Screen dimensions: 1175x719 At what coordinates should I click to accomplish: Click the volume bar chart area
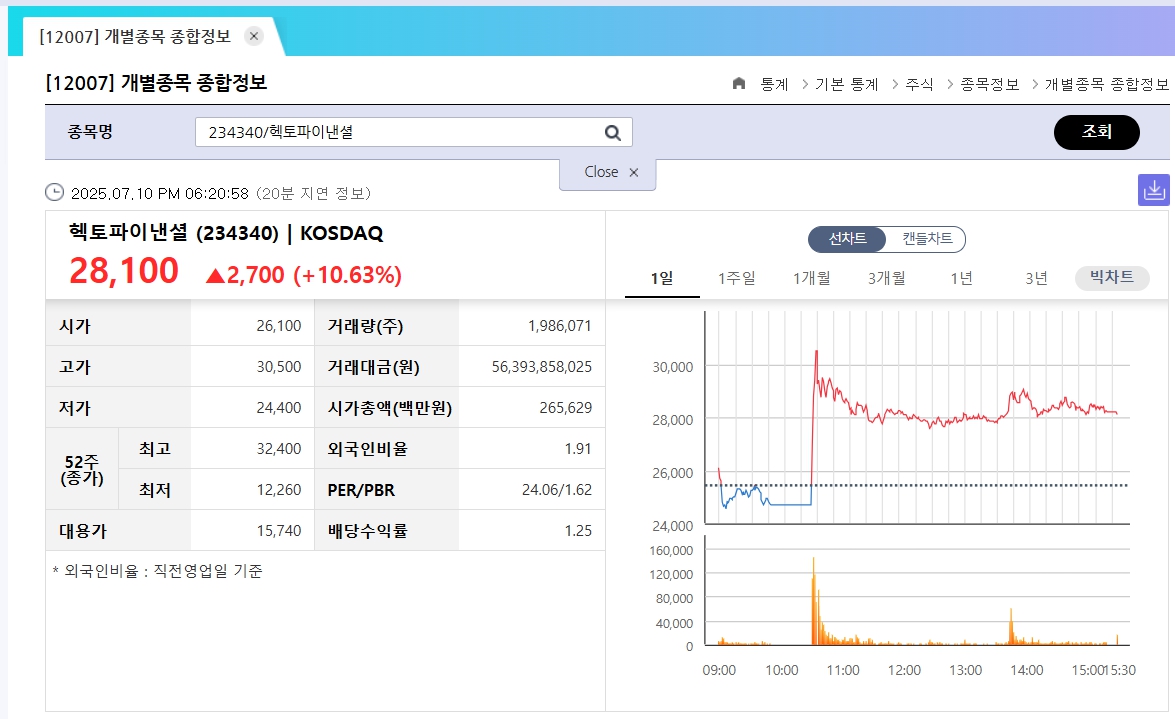pos(916,590)
